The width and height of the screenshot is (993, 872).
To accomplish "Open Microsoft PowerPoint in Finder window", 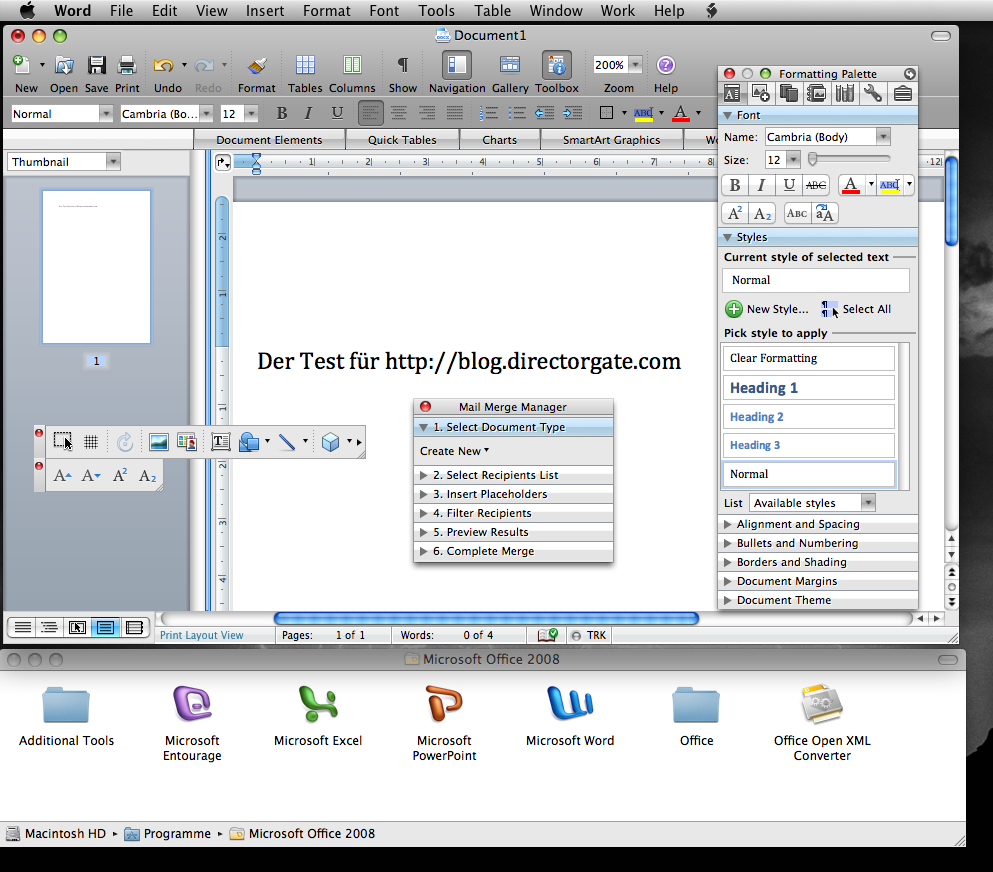I will [444, 704].
